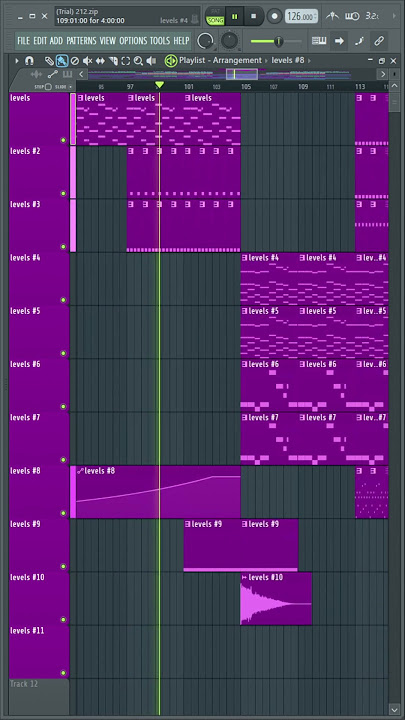
Task: Mute the levels track
Action: coord(63,140)
